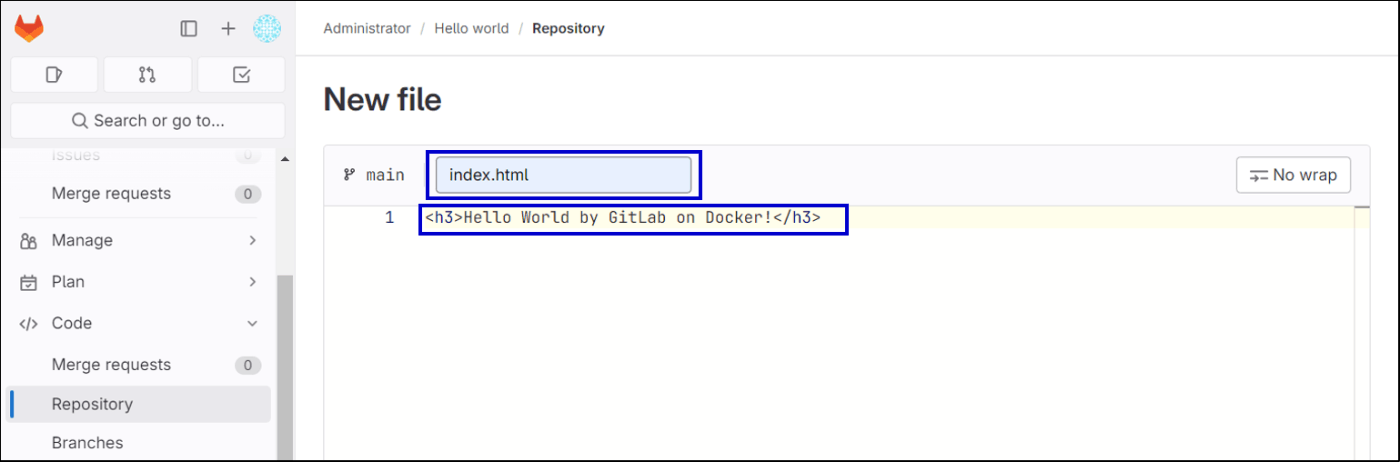Open the to-do list shortcut button
Image resolution: width=1400 pixels, height=462 pixels.
coord(241,75)
